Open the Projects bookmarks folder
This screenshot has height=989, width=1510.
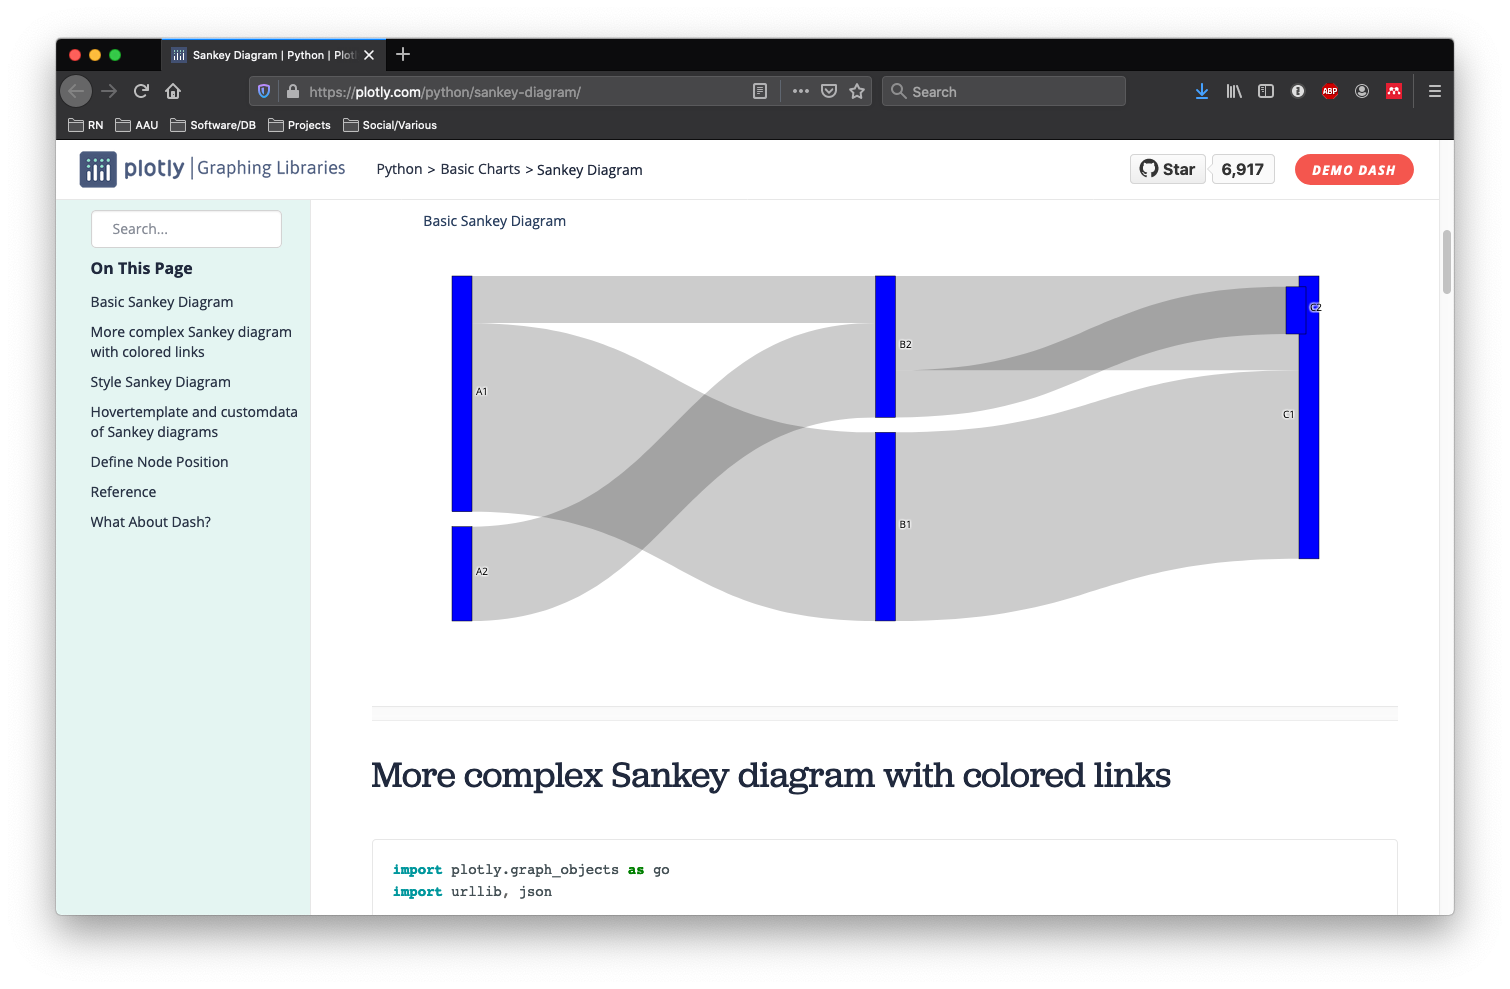pyautogui.click(x=299, y=125)
